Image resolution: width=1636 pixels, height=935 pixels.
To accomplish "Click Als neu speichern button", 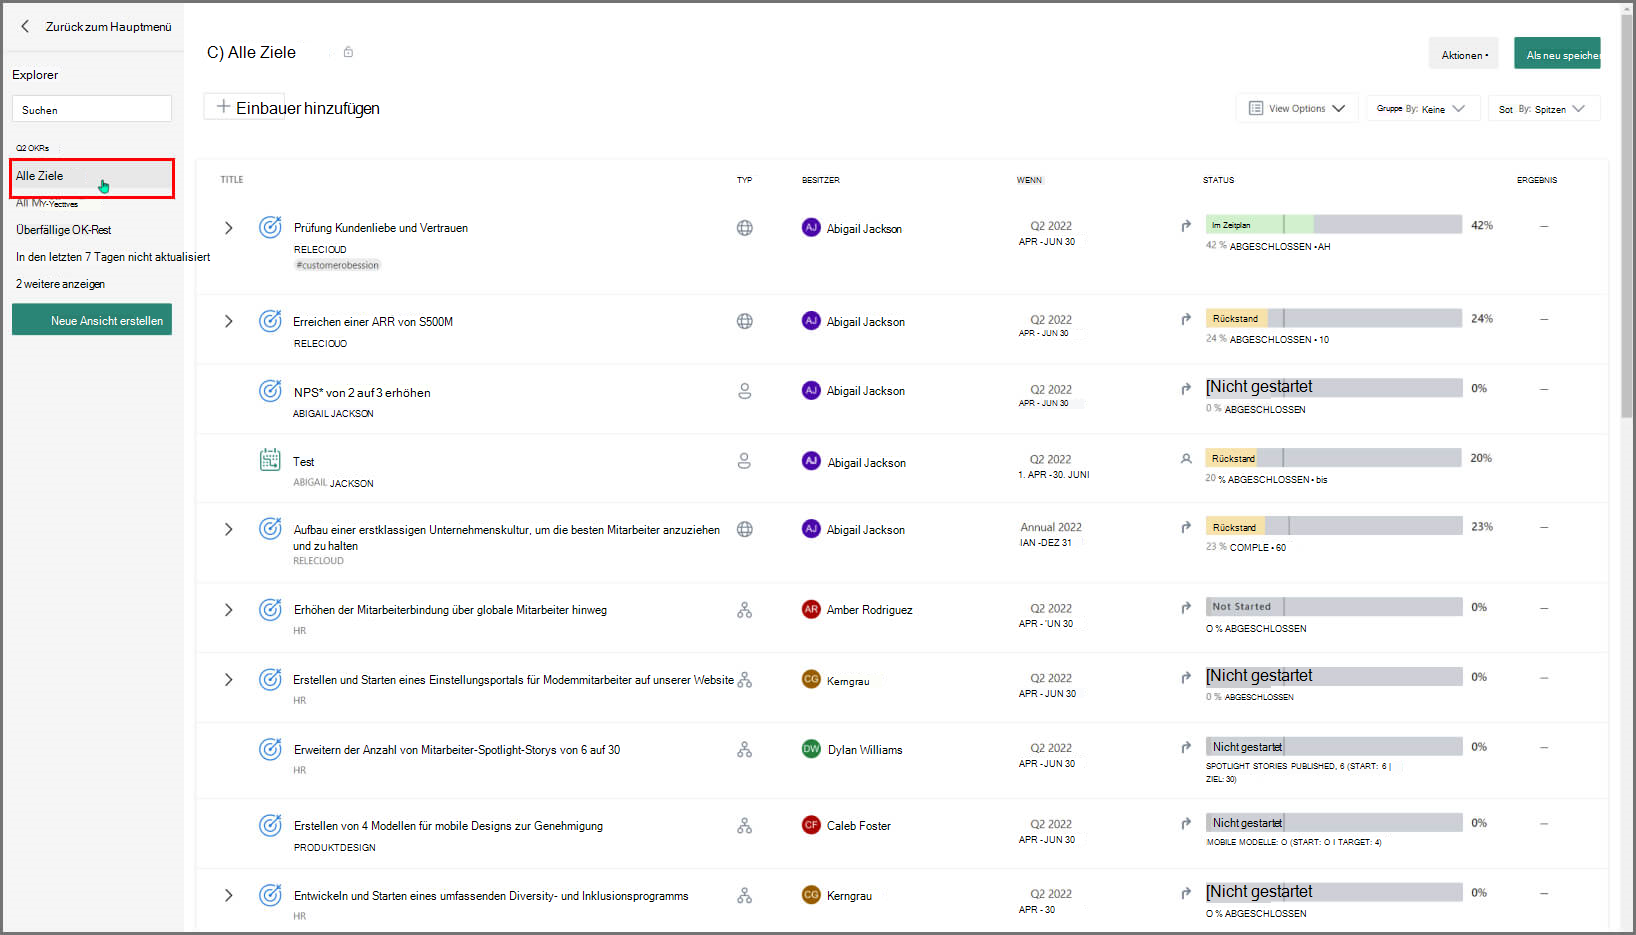I will tap(1557, 55).
